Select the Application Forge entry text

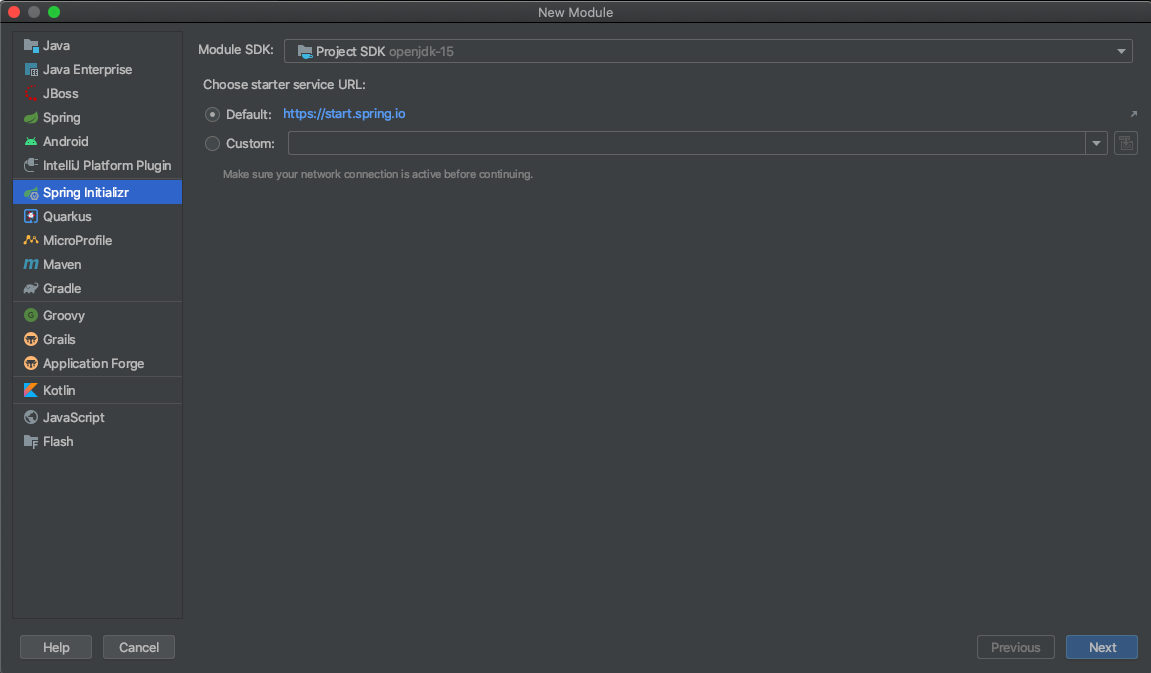(93, 363)
